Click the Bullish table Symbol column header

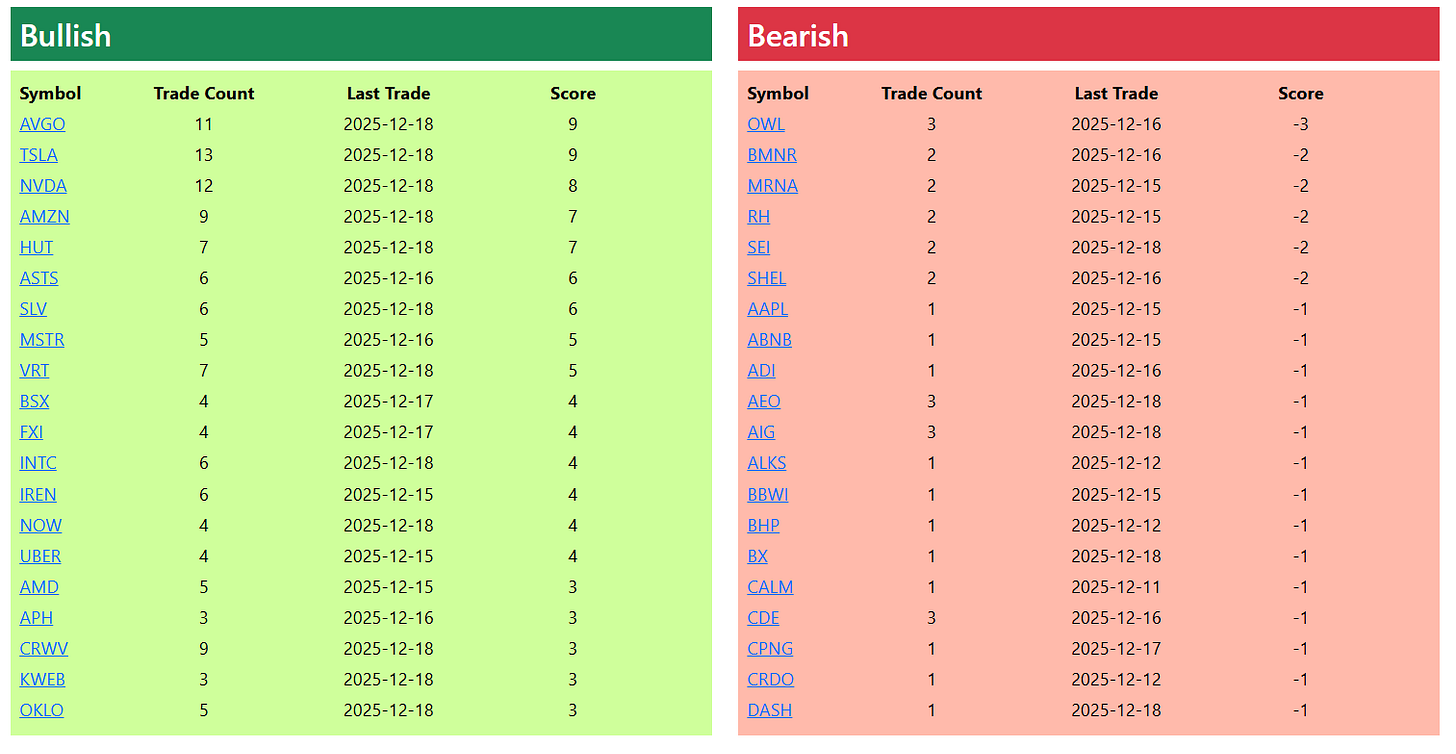51,94
